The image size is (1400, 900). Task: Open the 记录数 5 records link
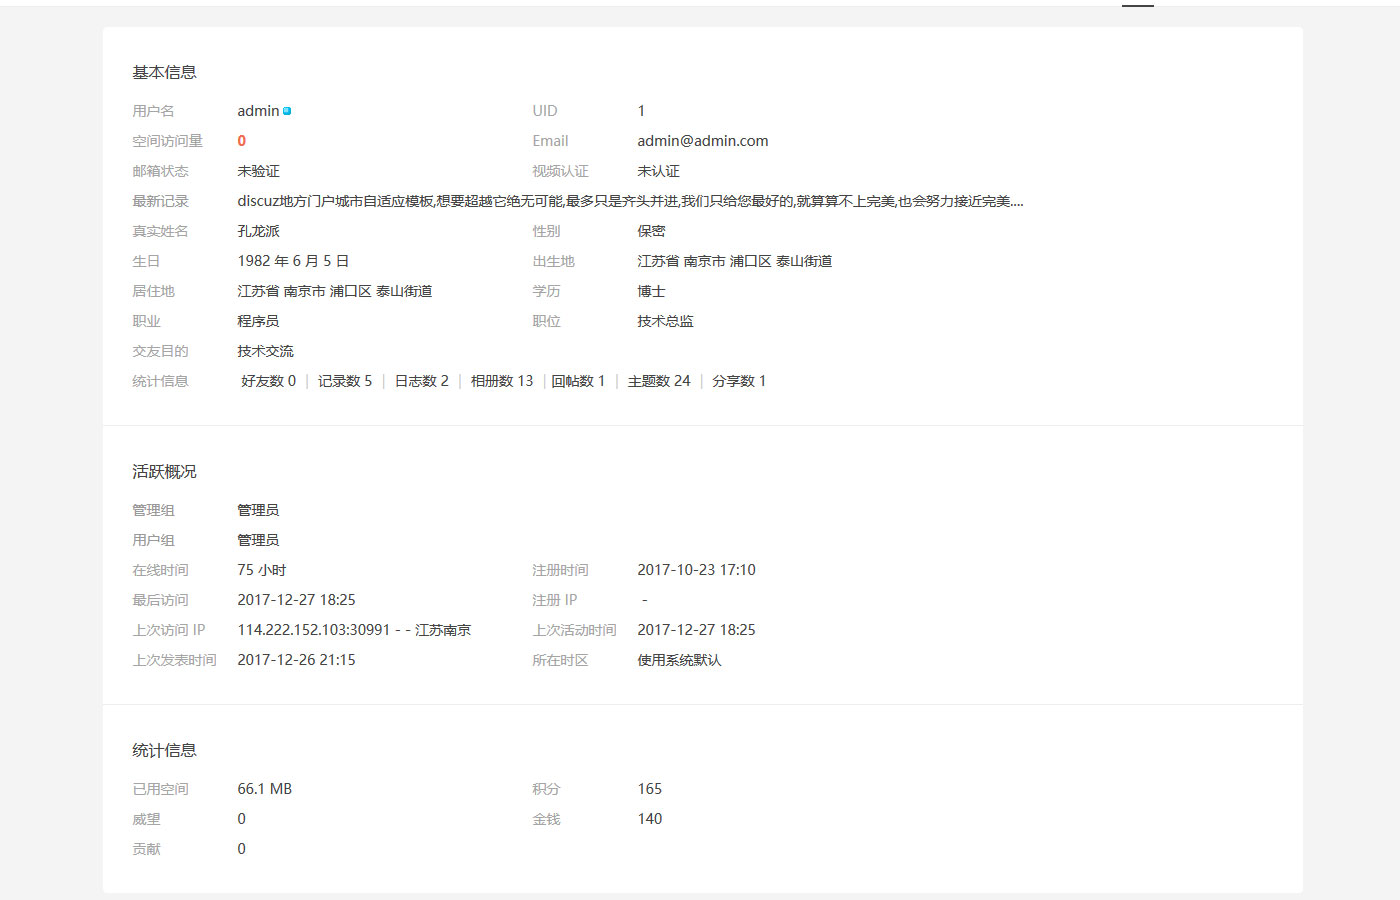(345, 381)
